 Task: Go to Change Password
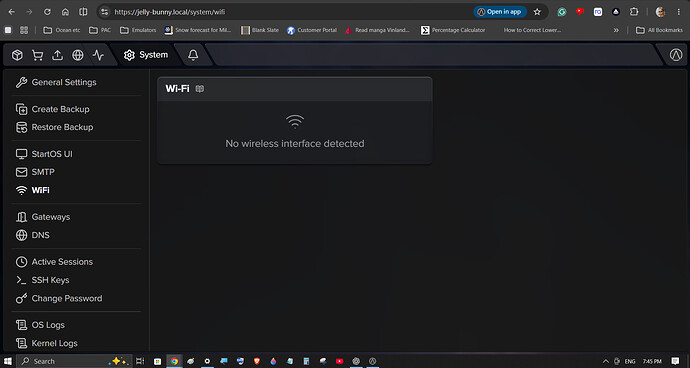[x=59, y=298]
